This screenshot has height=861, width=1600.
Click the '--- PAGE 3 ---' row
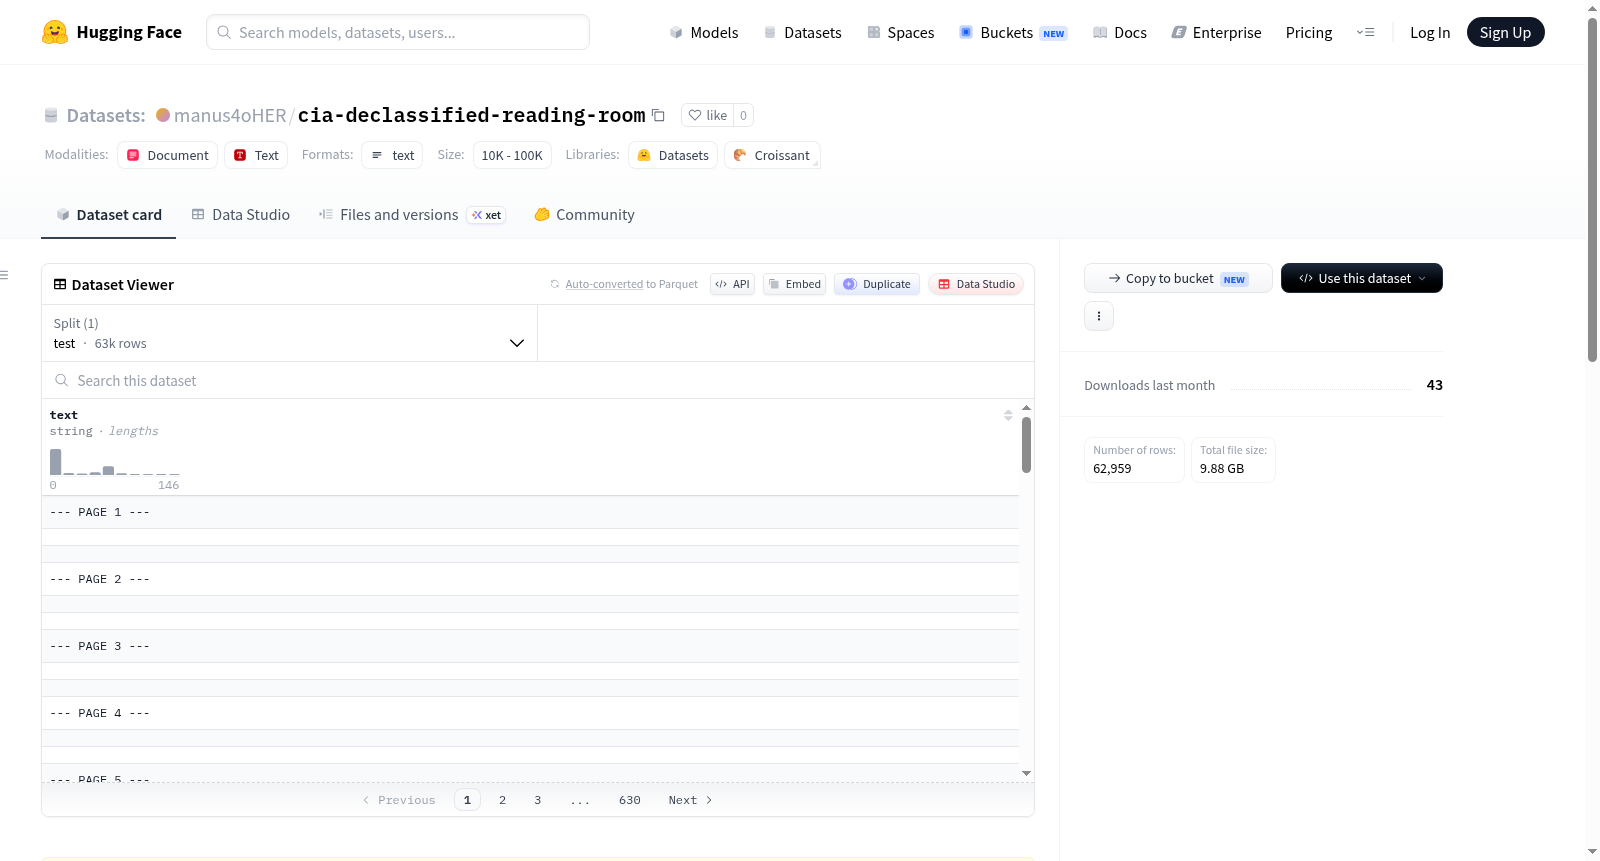530,646
